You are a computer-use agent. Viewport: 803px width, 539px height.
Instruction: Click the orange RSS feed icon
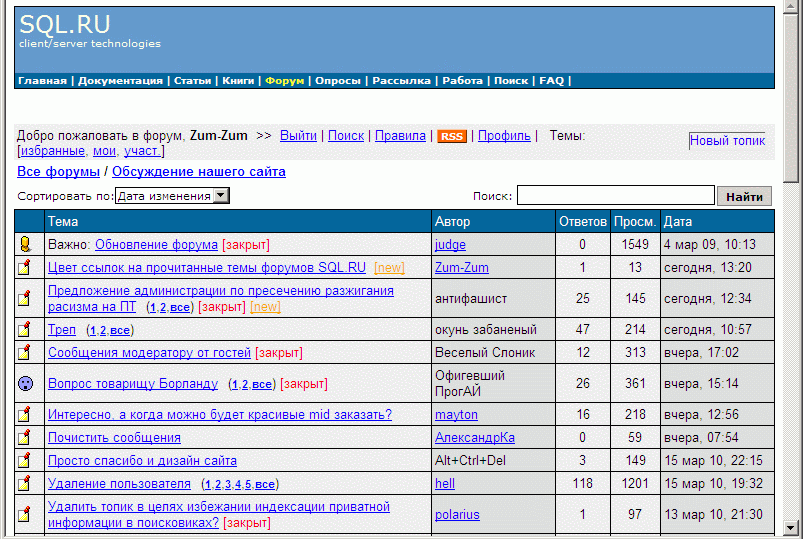click(452, 136)
